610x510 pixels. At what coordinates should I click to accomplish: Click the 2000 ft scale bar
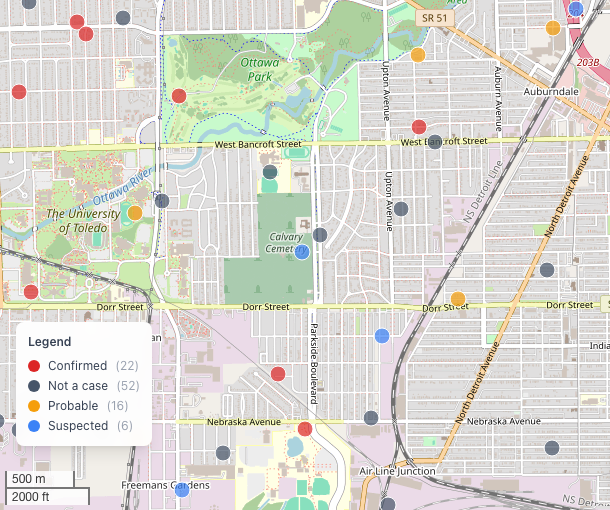pyautogui.click(x=47, y=496)
